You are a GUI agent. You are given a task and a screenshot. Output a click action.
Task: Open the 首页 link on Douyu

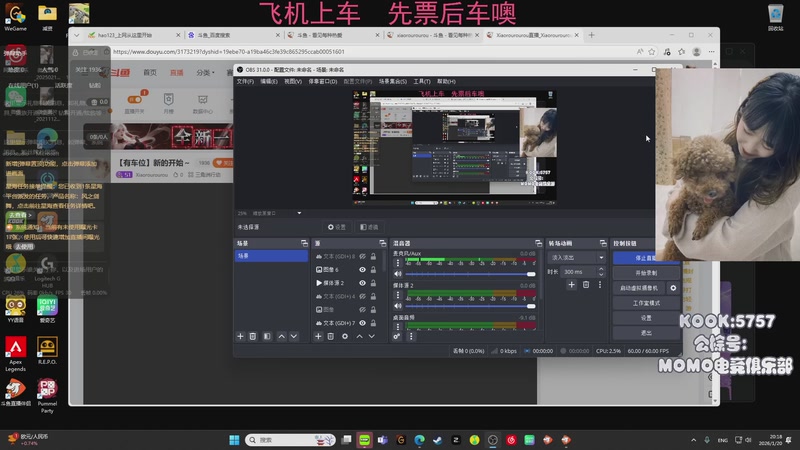click(150, 72)
